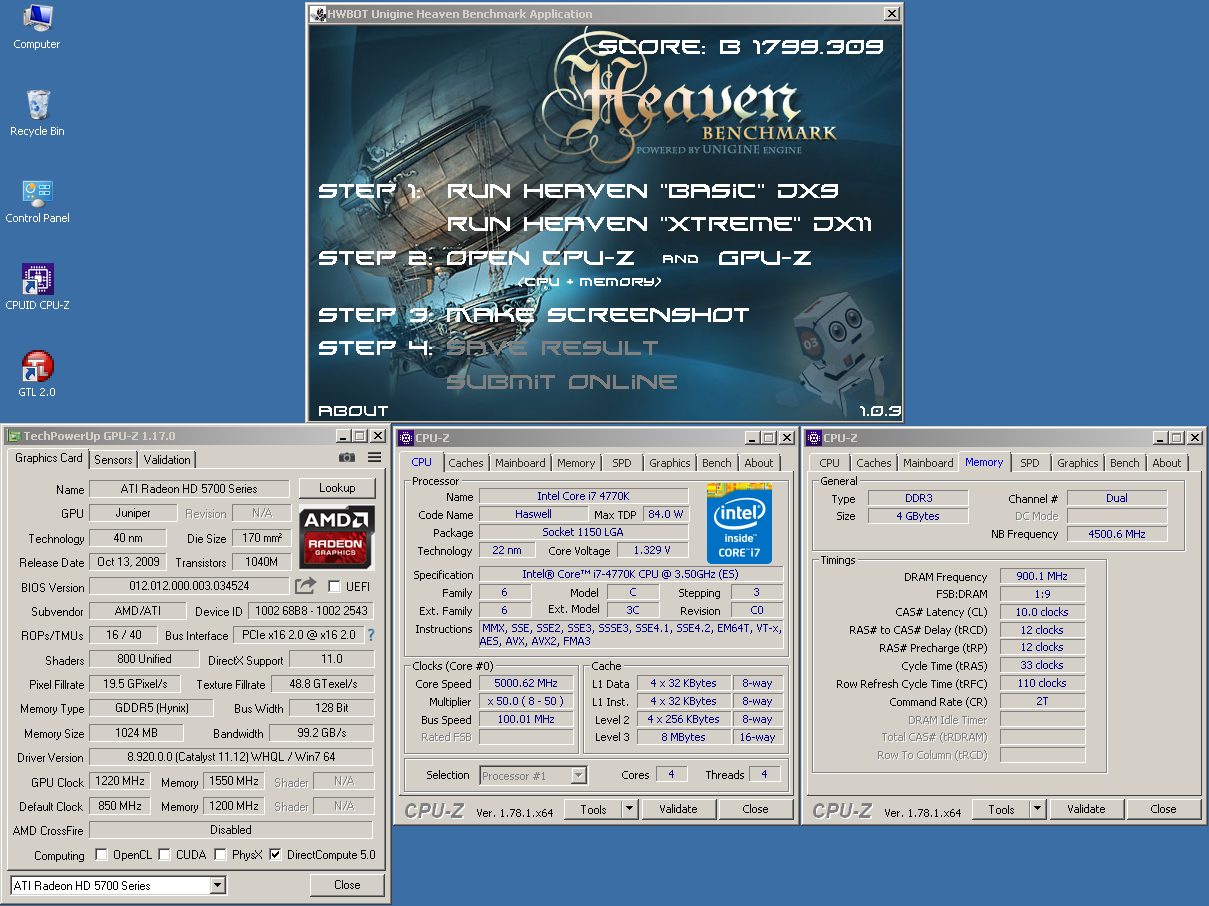Click the Bus Interface question mark icon
This screenshot has height=906, width=1209.
371,635
